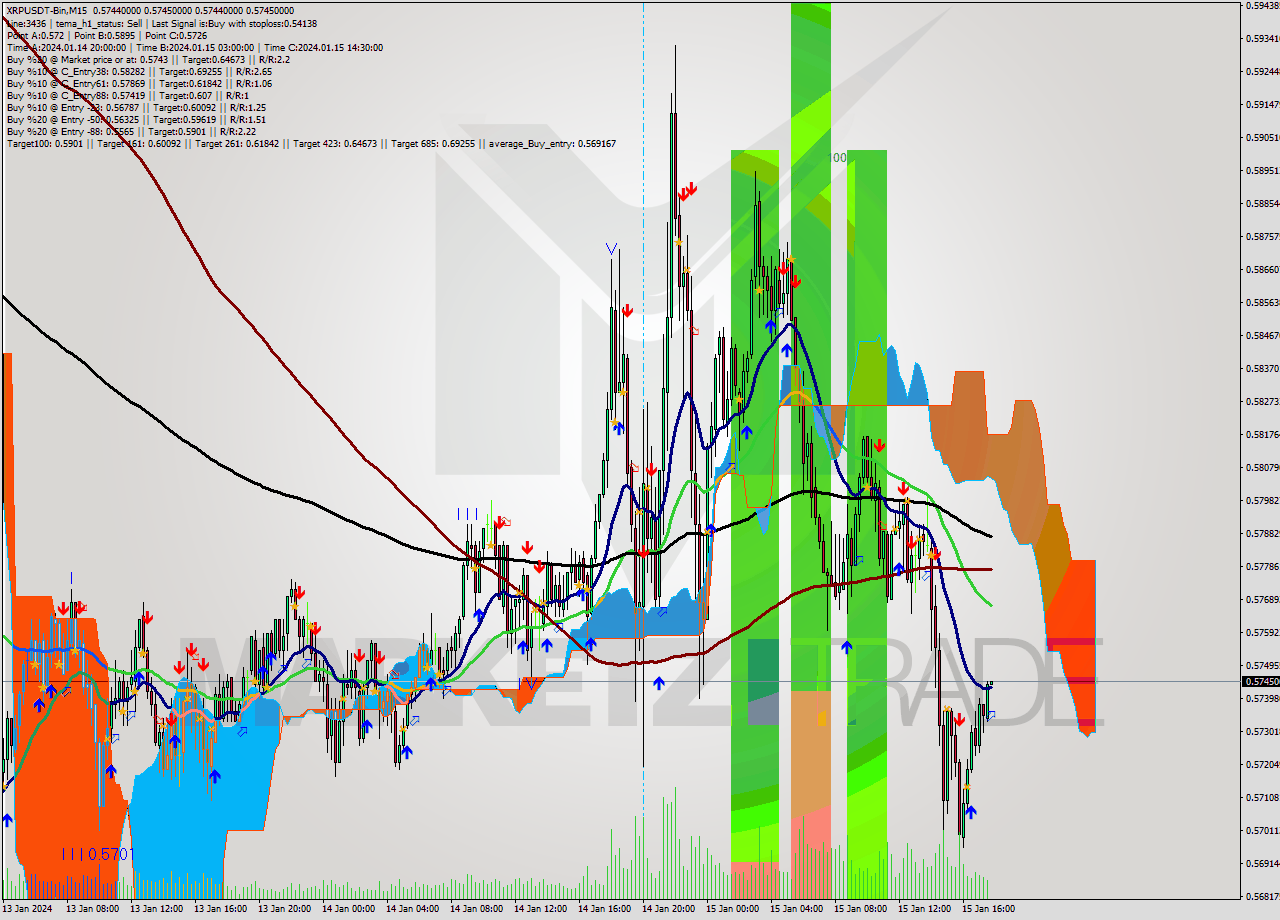Click the 0.57011 price scale value
Image resolution: width=1280 pixels, height=920 pixels.
[x=1261, y=830]
